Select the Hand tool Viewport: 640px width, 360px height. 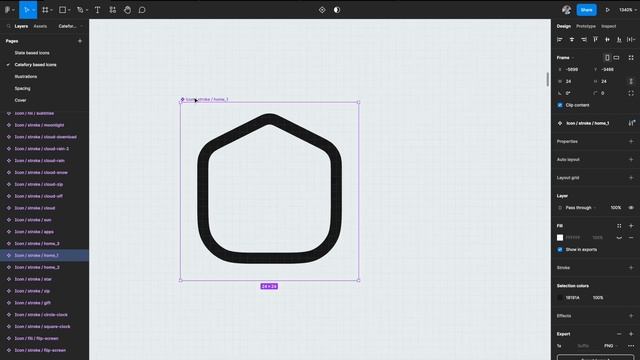tap(127, 10)
